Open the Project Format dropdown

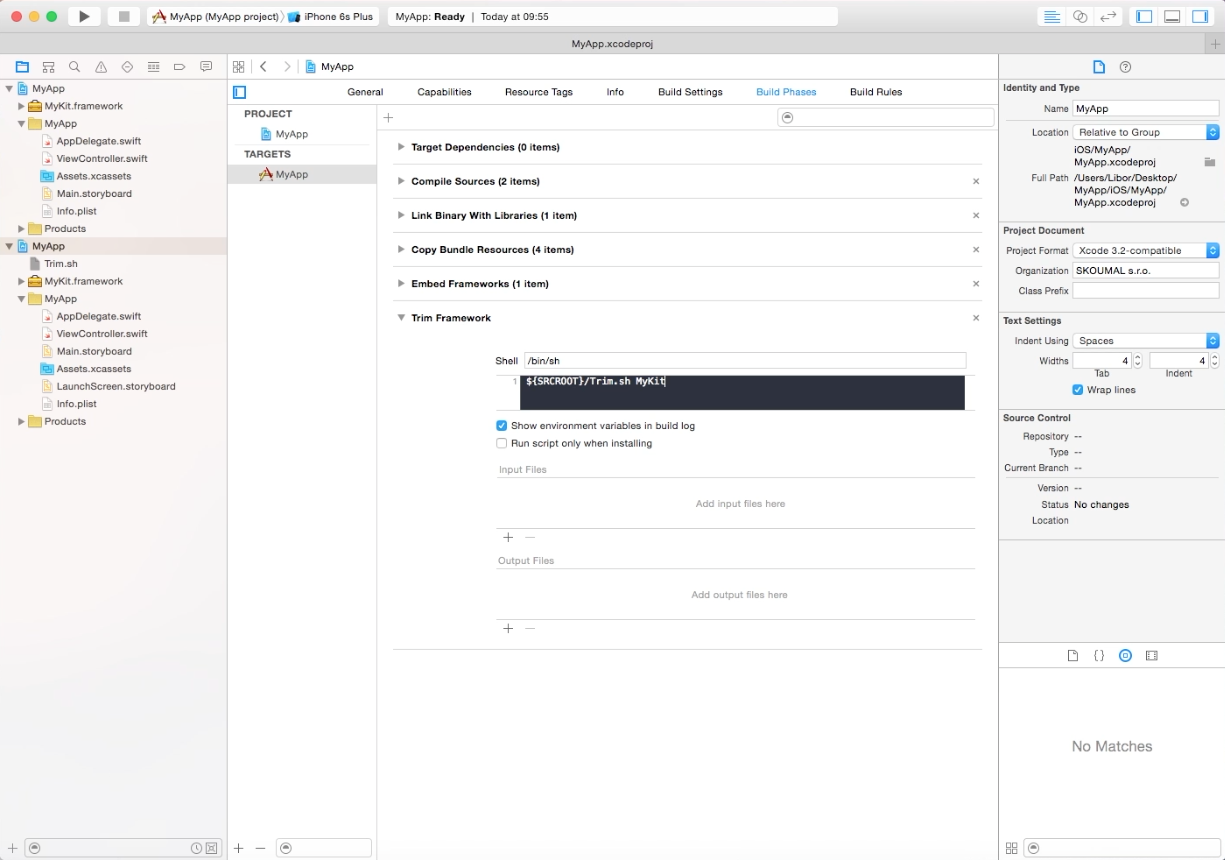tap(1146, 250)
